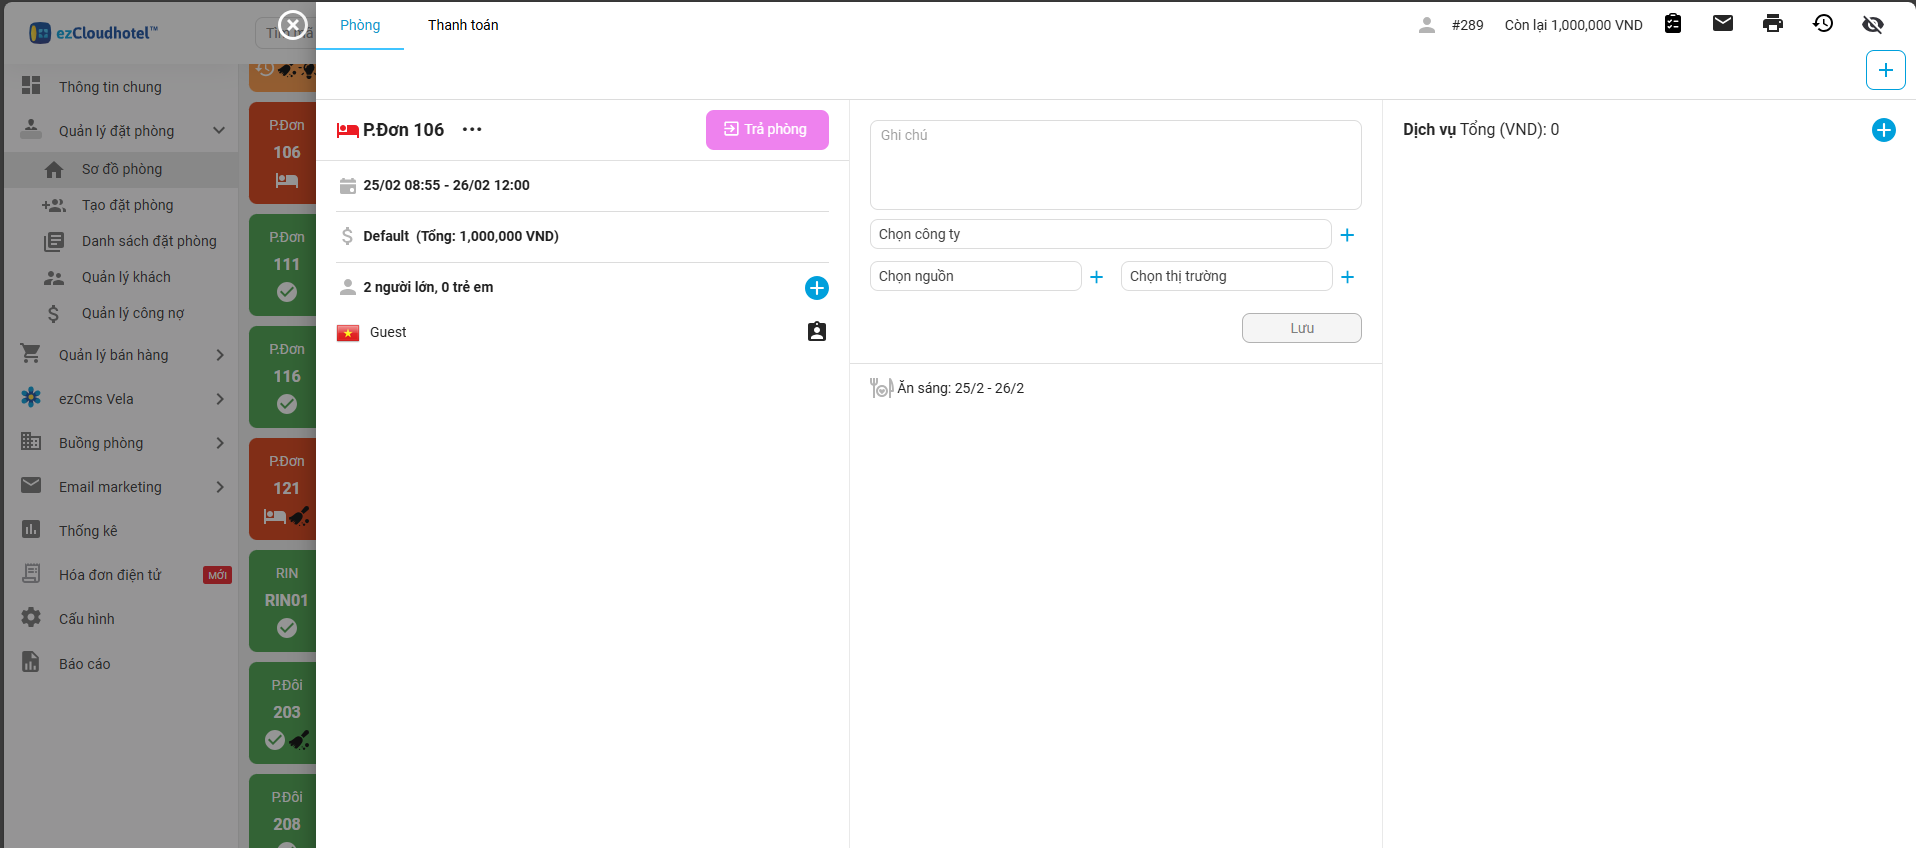
Task: Add new company with plus icon
Action: click(1347, 235)
